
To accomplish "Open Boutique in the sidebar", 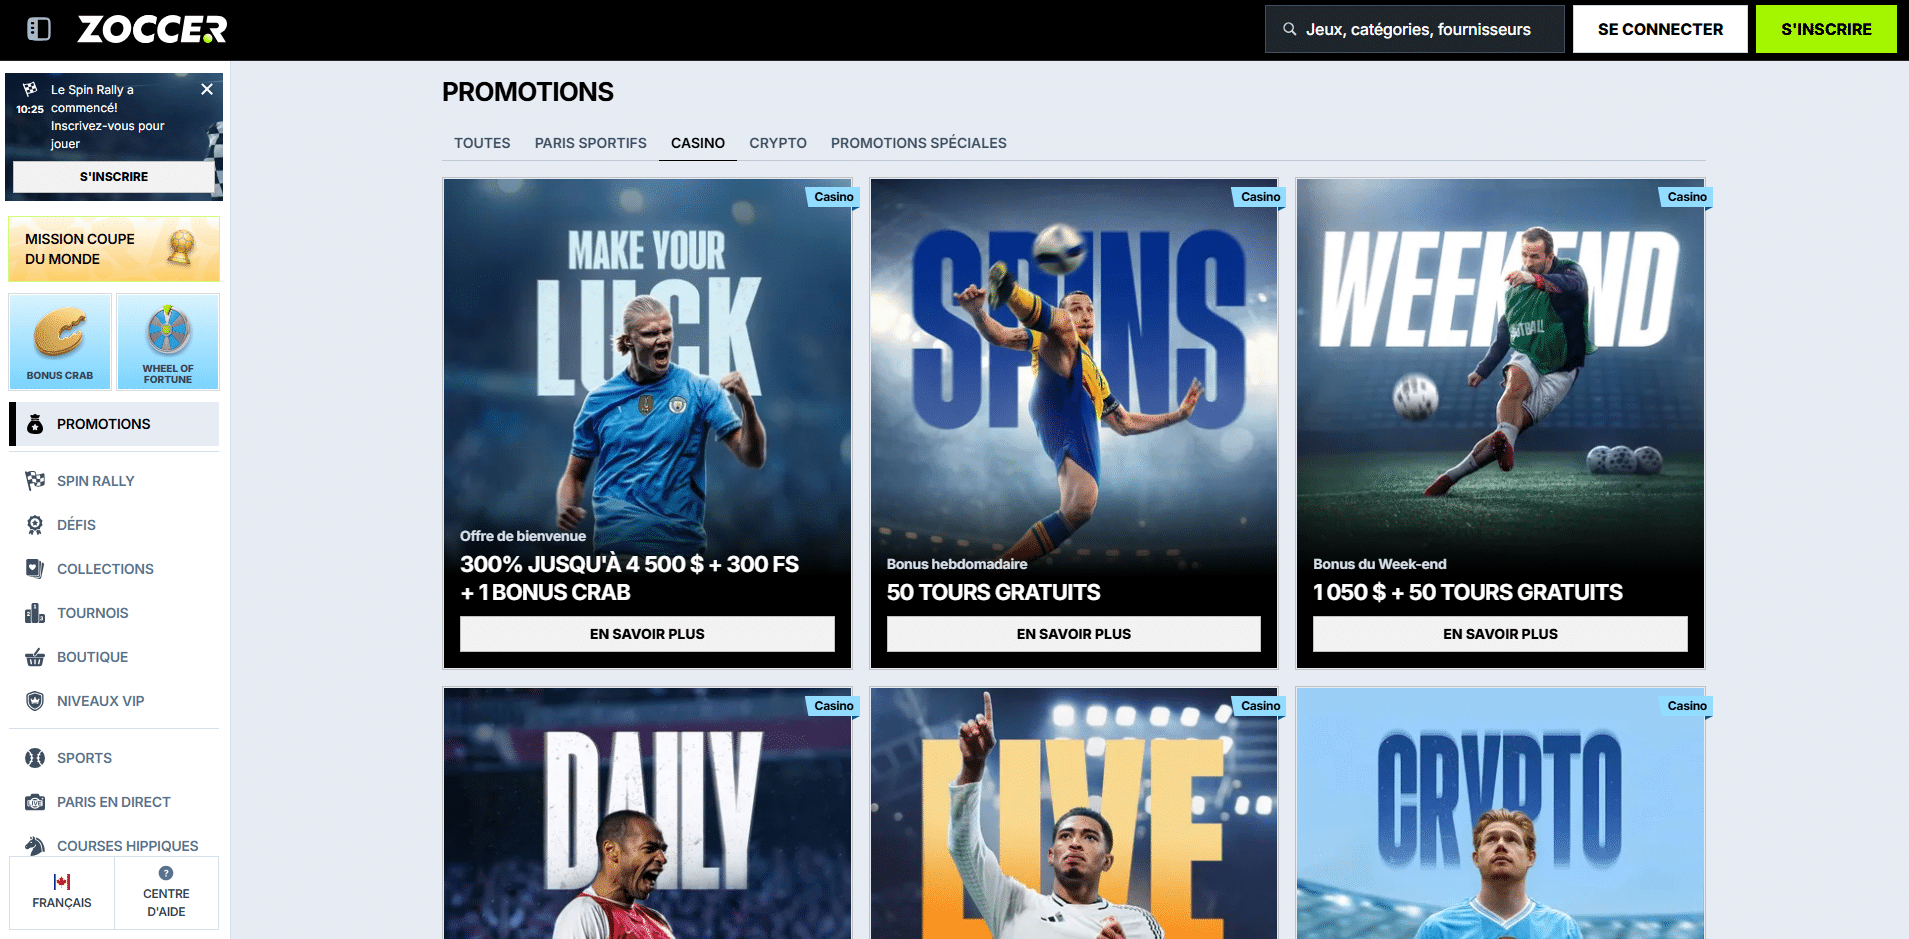I will coord(92,657).
